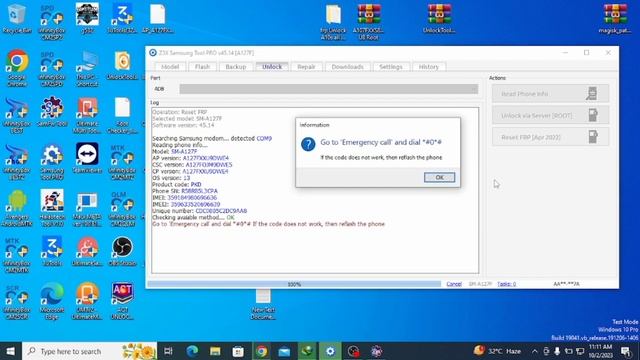The image size is (640, 360).
Task: Open the Mail app on taskbar
Action: tap(284, 351)
